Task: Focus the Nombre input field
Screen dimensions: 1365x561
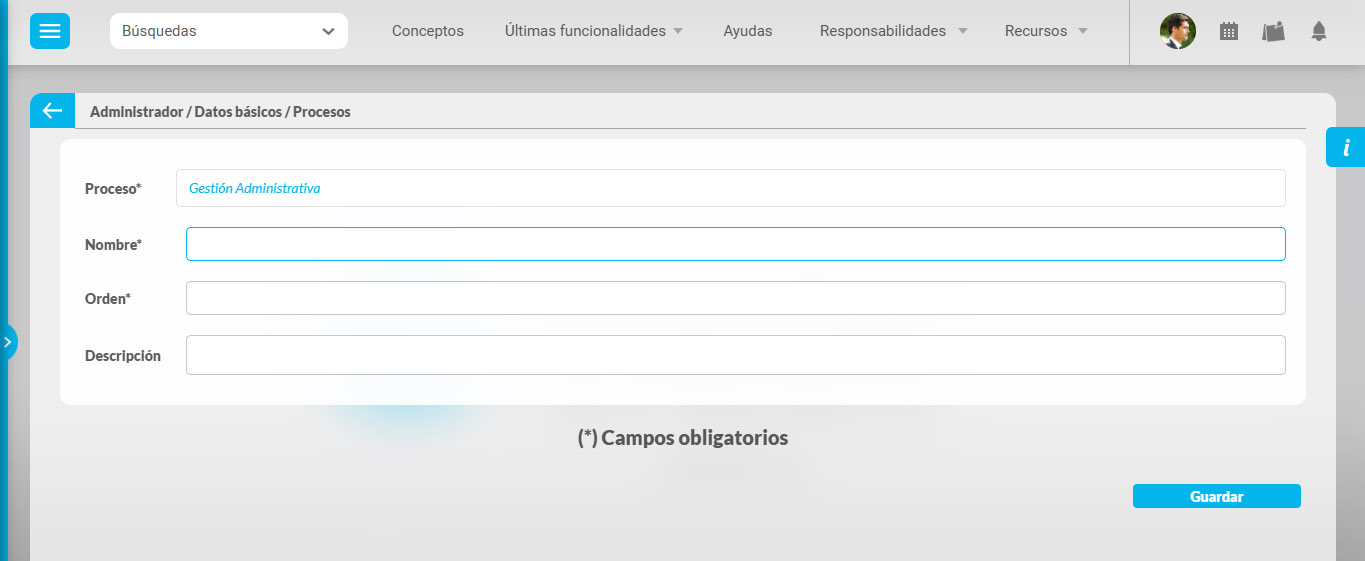Action: coord(735,244)
